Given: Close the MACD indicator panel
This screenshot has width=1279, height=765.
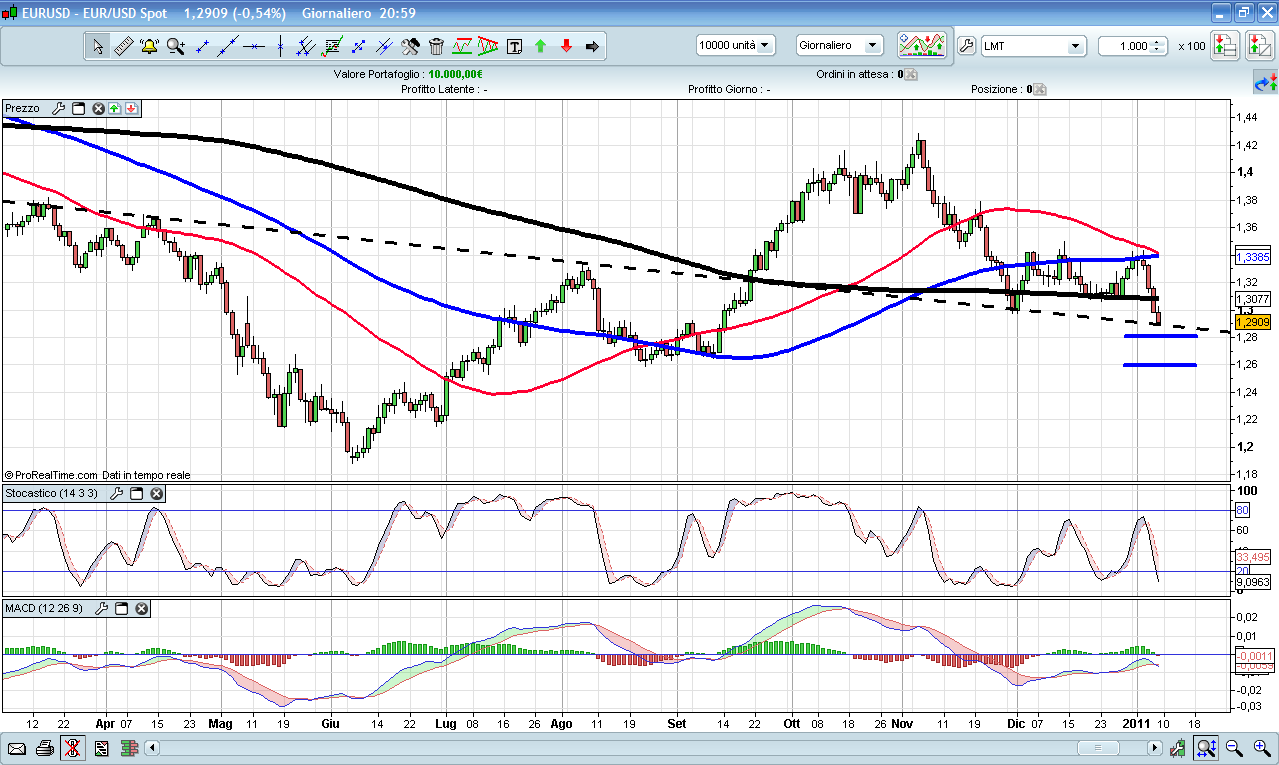Looking at the screenshot, I should 142,608.
